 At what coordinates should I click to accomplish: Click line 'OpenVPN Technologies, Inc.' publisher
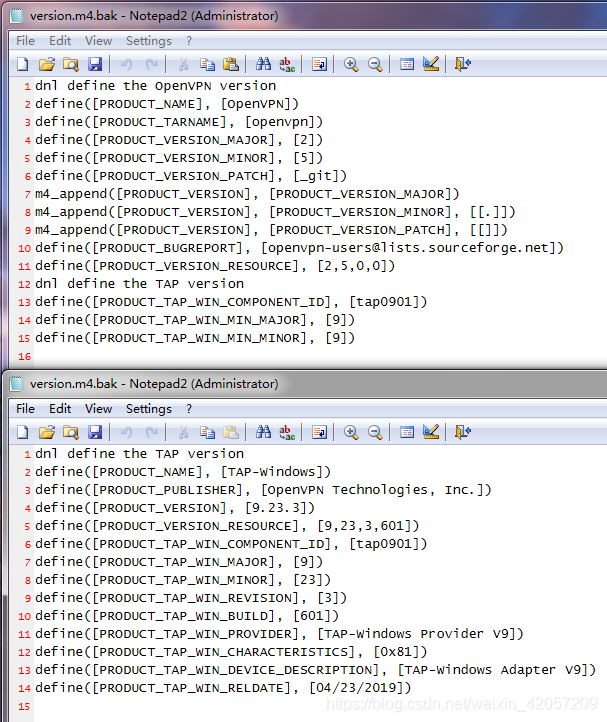[263, 490]
